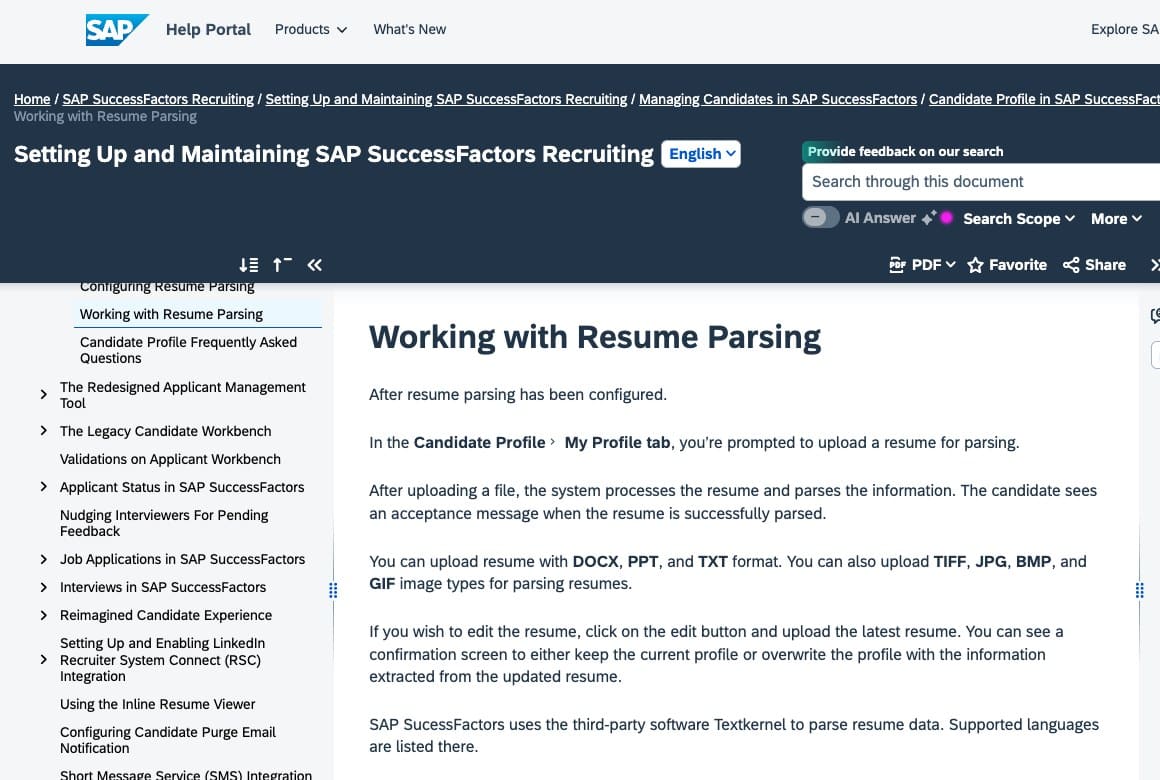Expand Job Applications in SAP SuccessFactors node
This screenshot has width=1160, height=780.
(x=44, y=559)
